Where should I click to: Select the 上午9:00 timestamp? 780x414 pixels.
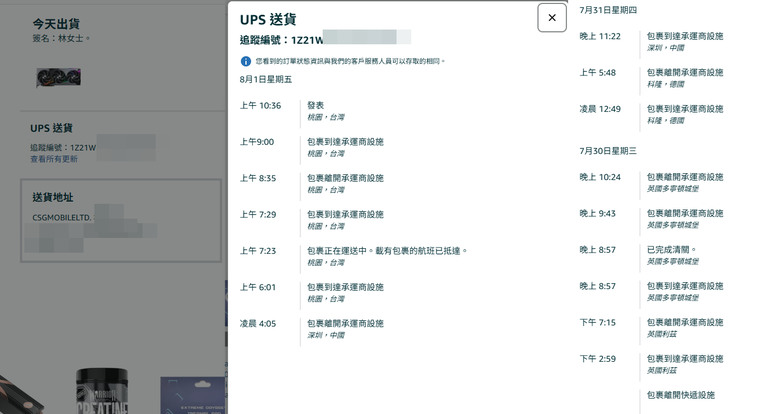[257, 142]
